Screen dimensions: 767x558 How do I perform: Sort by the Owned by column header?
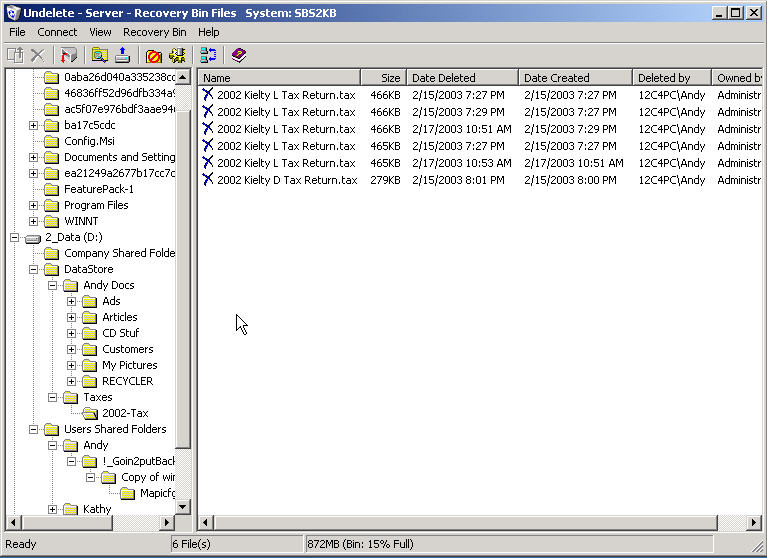point(737,78)
